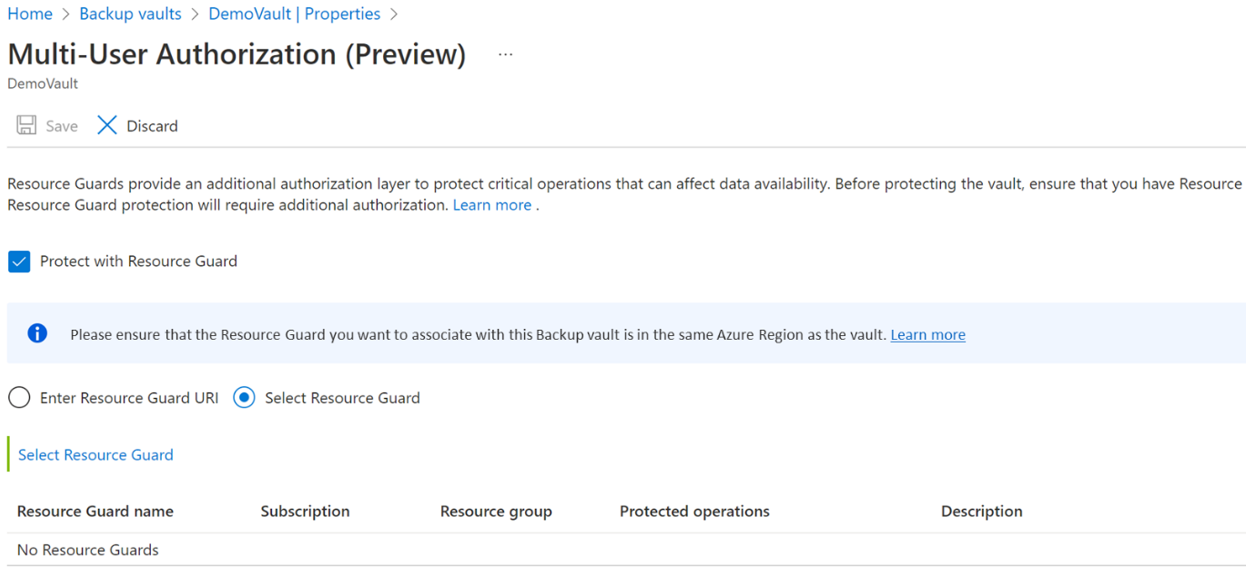The height and width of the screenshot is (582, 1246).
Task: Click the Discard button label
Action: coord(150,125)
